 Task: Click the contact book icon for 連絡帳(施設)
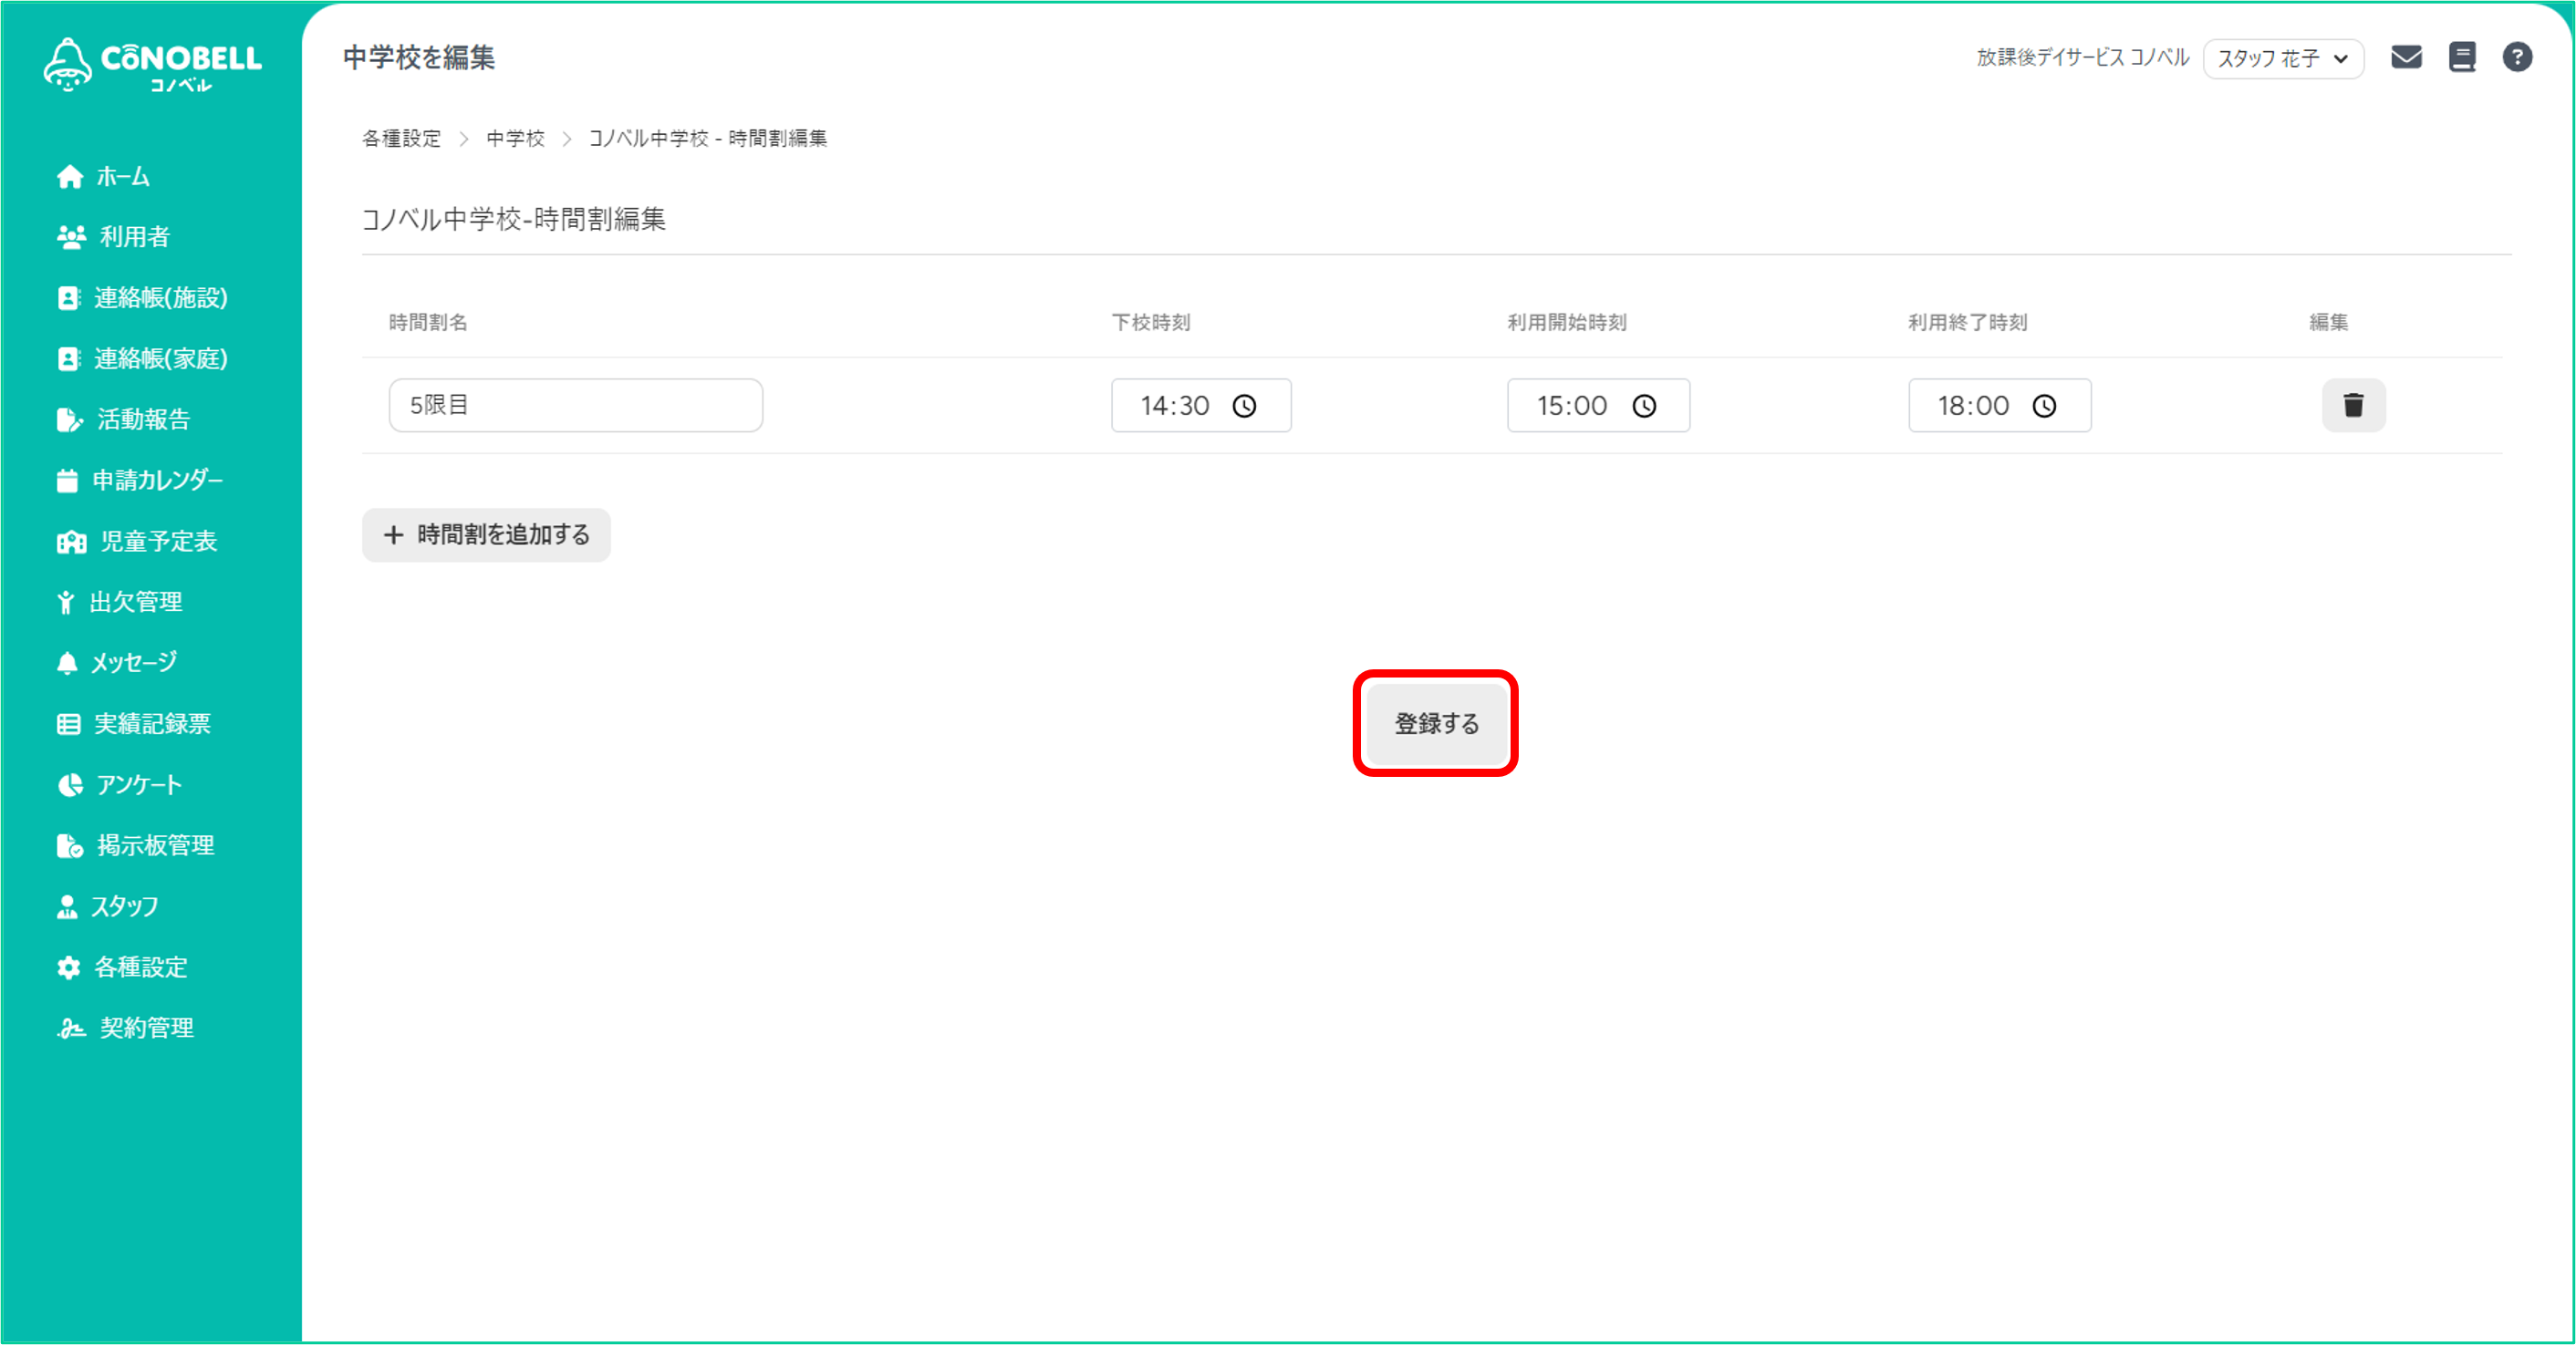tap(68, 298)
